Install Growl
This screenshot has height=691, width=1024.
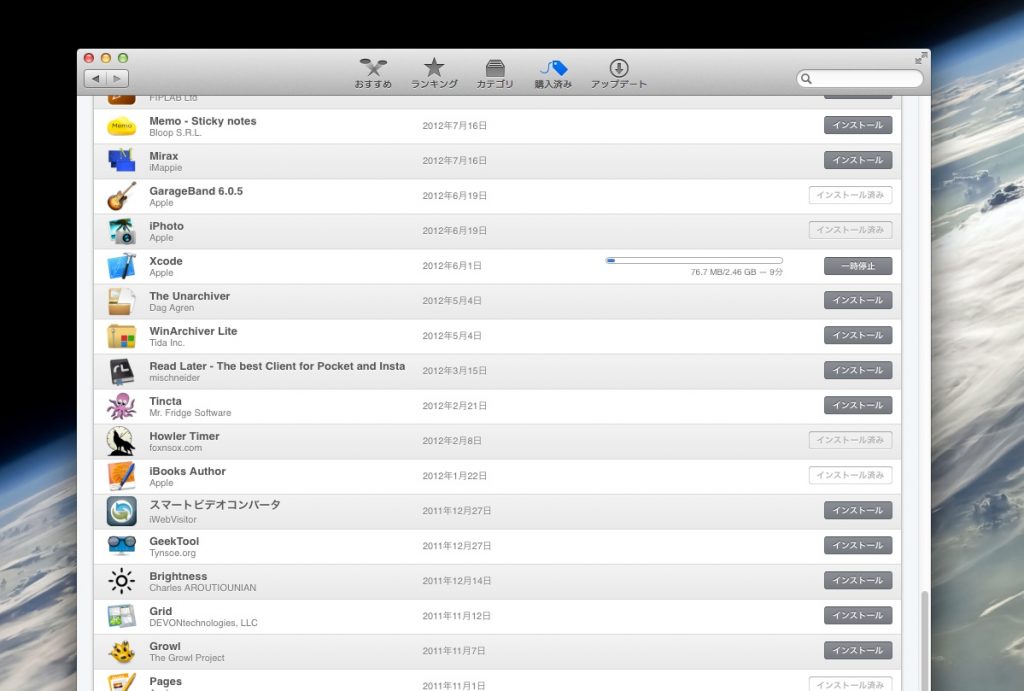click(x=857, y=651)
